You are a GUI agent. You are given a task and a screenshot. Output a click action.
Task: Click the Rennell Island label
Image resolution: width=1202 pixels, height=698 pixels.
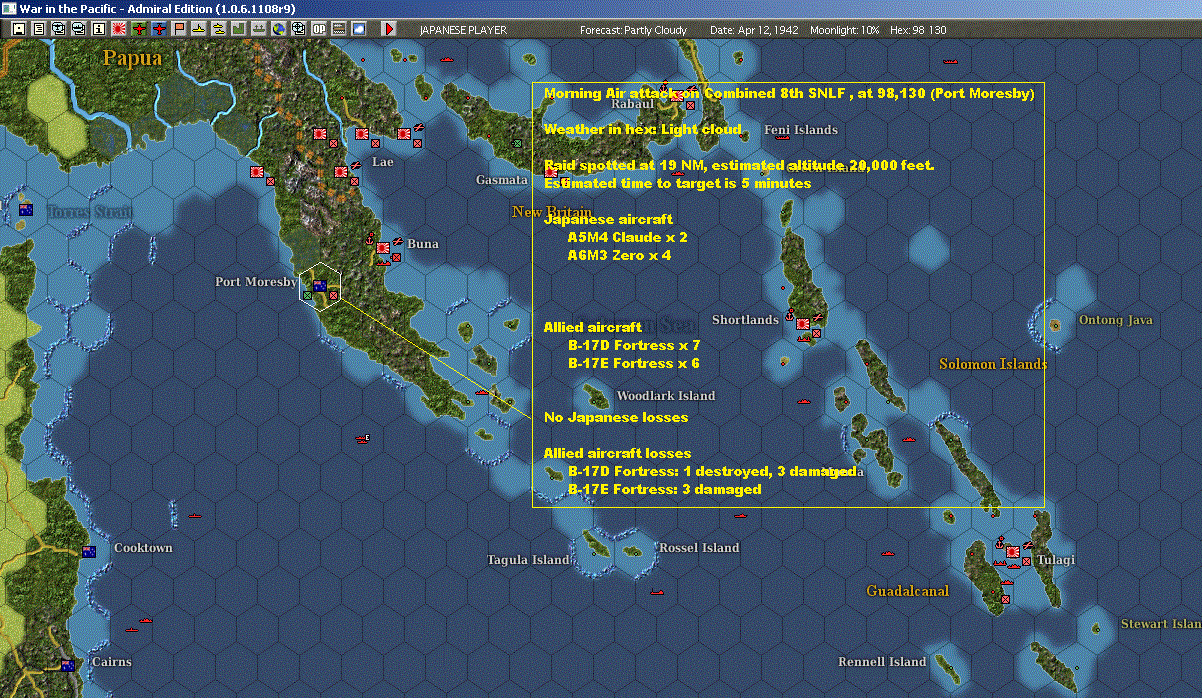[882, 662]
